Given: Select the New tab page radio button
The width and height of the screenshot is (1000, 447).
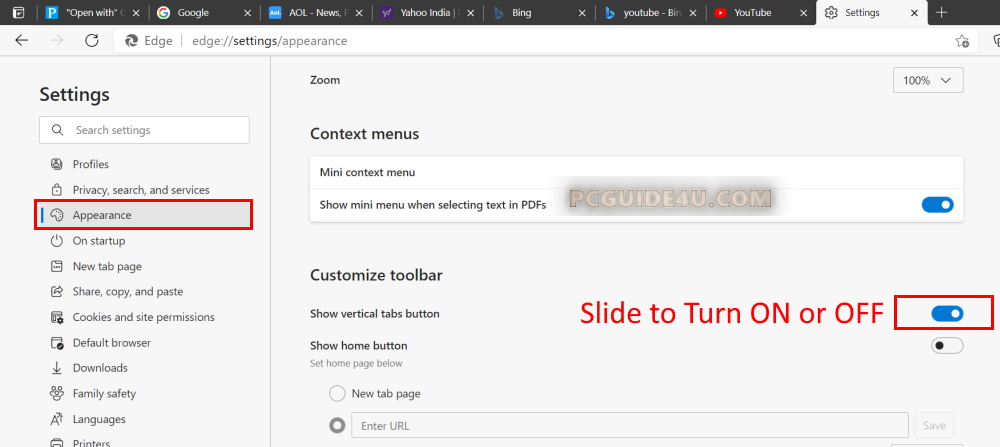Looking at the screenshot, I should pyautogui.click(x=338, y=394).
